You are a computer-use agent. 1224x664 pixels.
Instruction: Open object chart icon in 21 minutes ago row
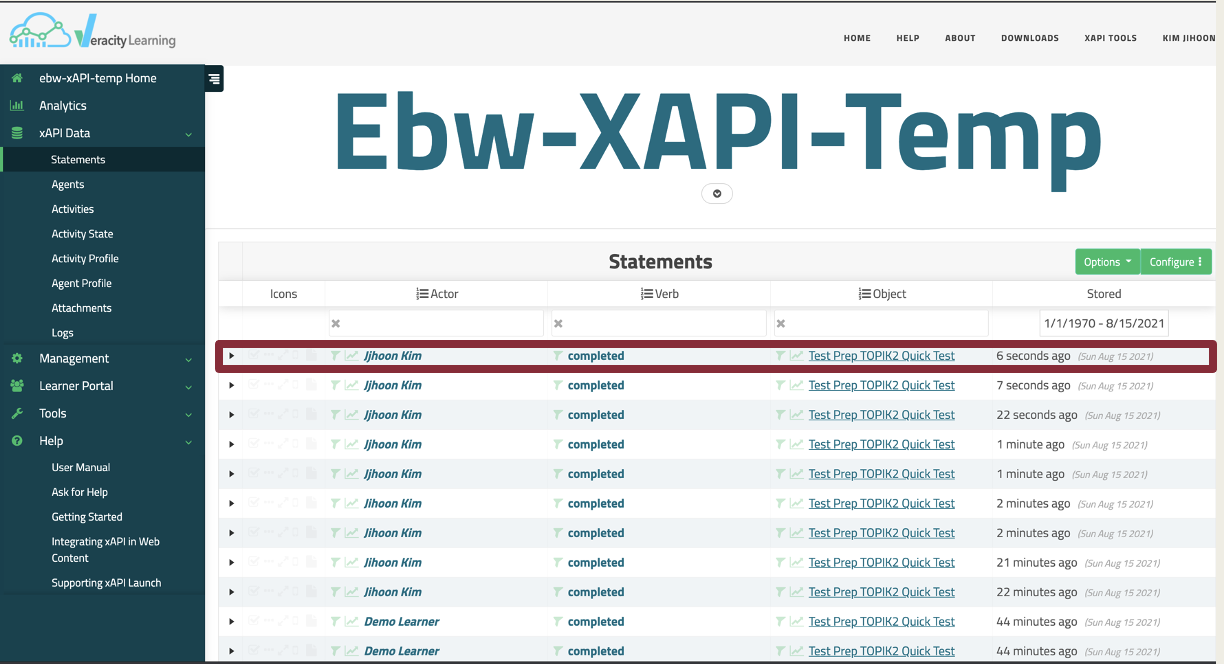point(797,562)
